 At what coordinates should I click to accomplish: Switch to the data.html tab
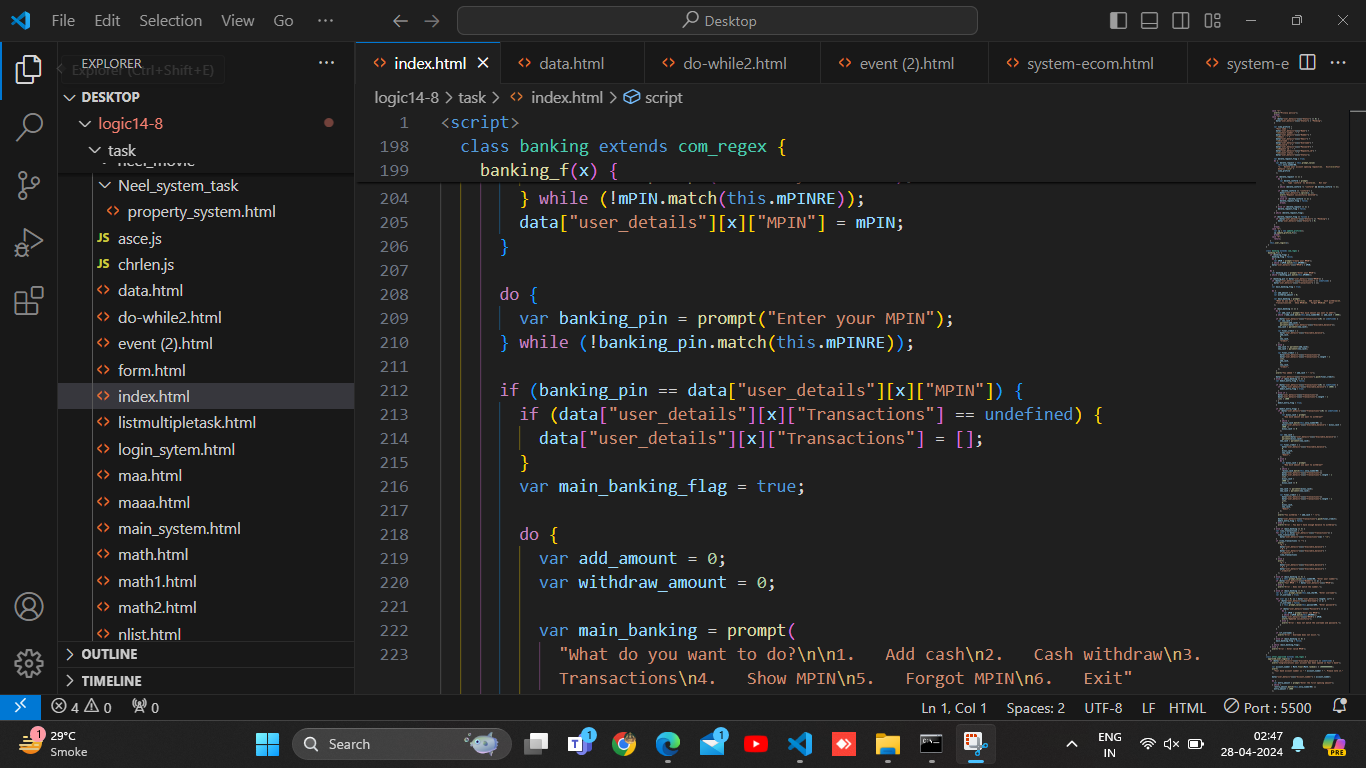click(571, 63)
